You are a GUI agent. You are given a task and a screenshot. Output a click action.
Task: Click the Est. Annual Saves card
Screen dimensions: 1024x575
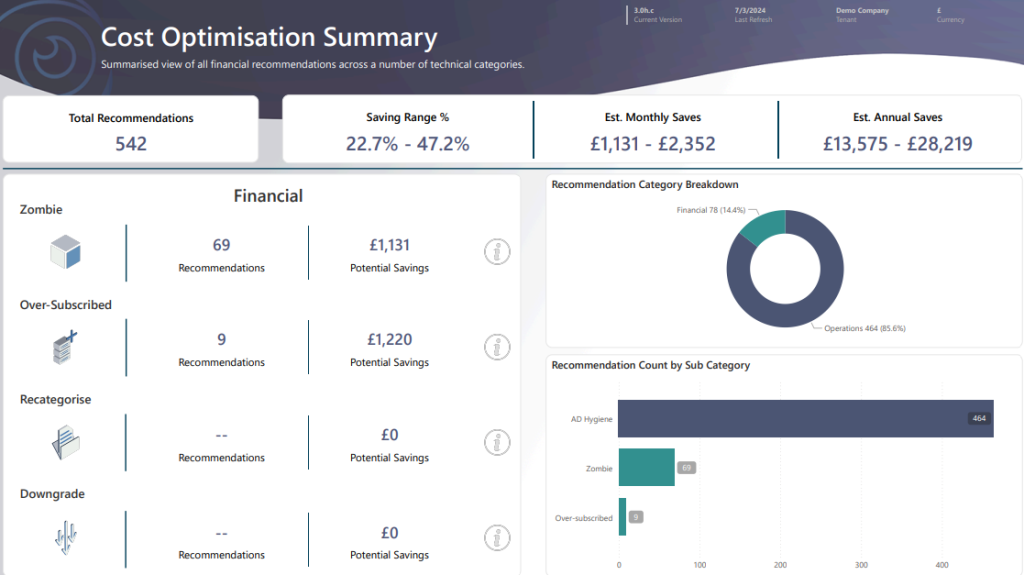tap(897, 130)
